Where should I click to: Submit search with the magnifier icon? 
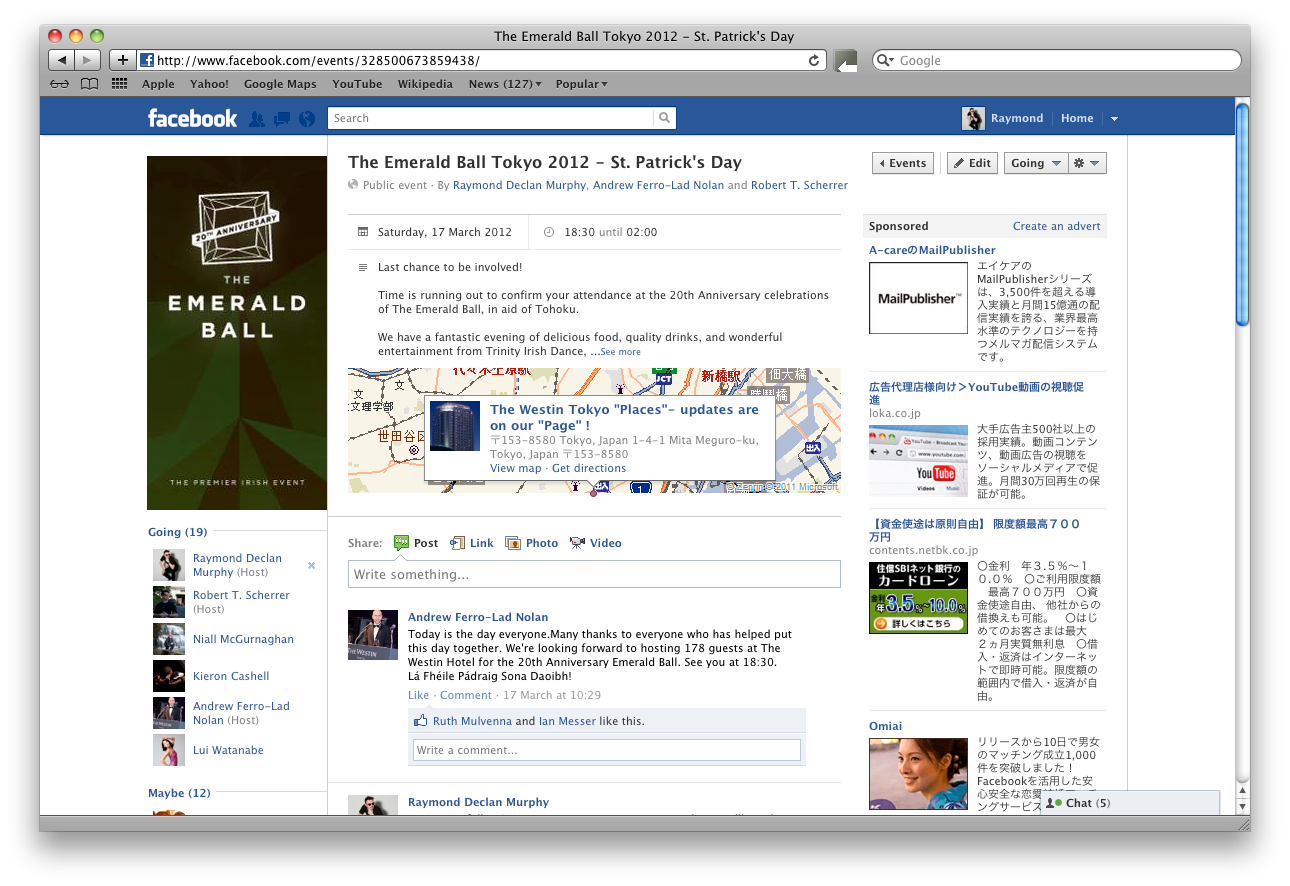click(x=664, y=118)
